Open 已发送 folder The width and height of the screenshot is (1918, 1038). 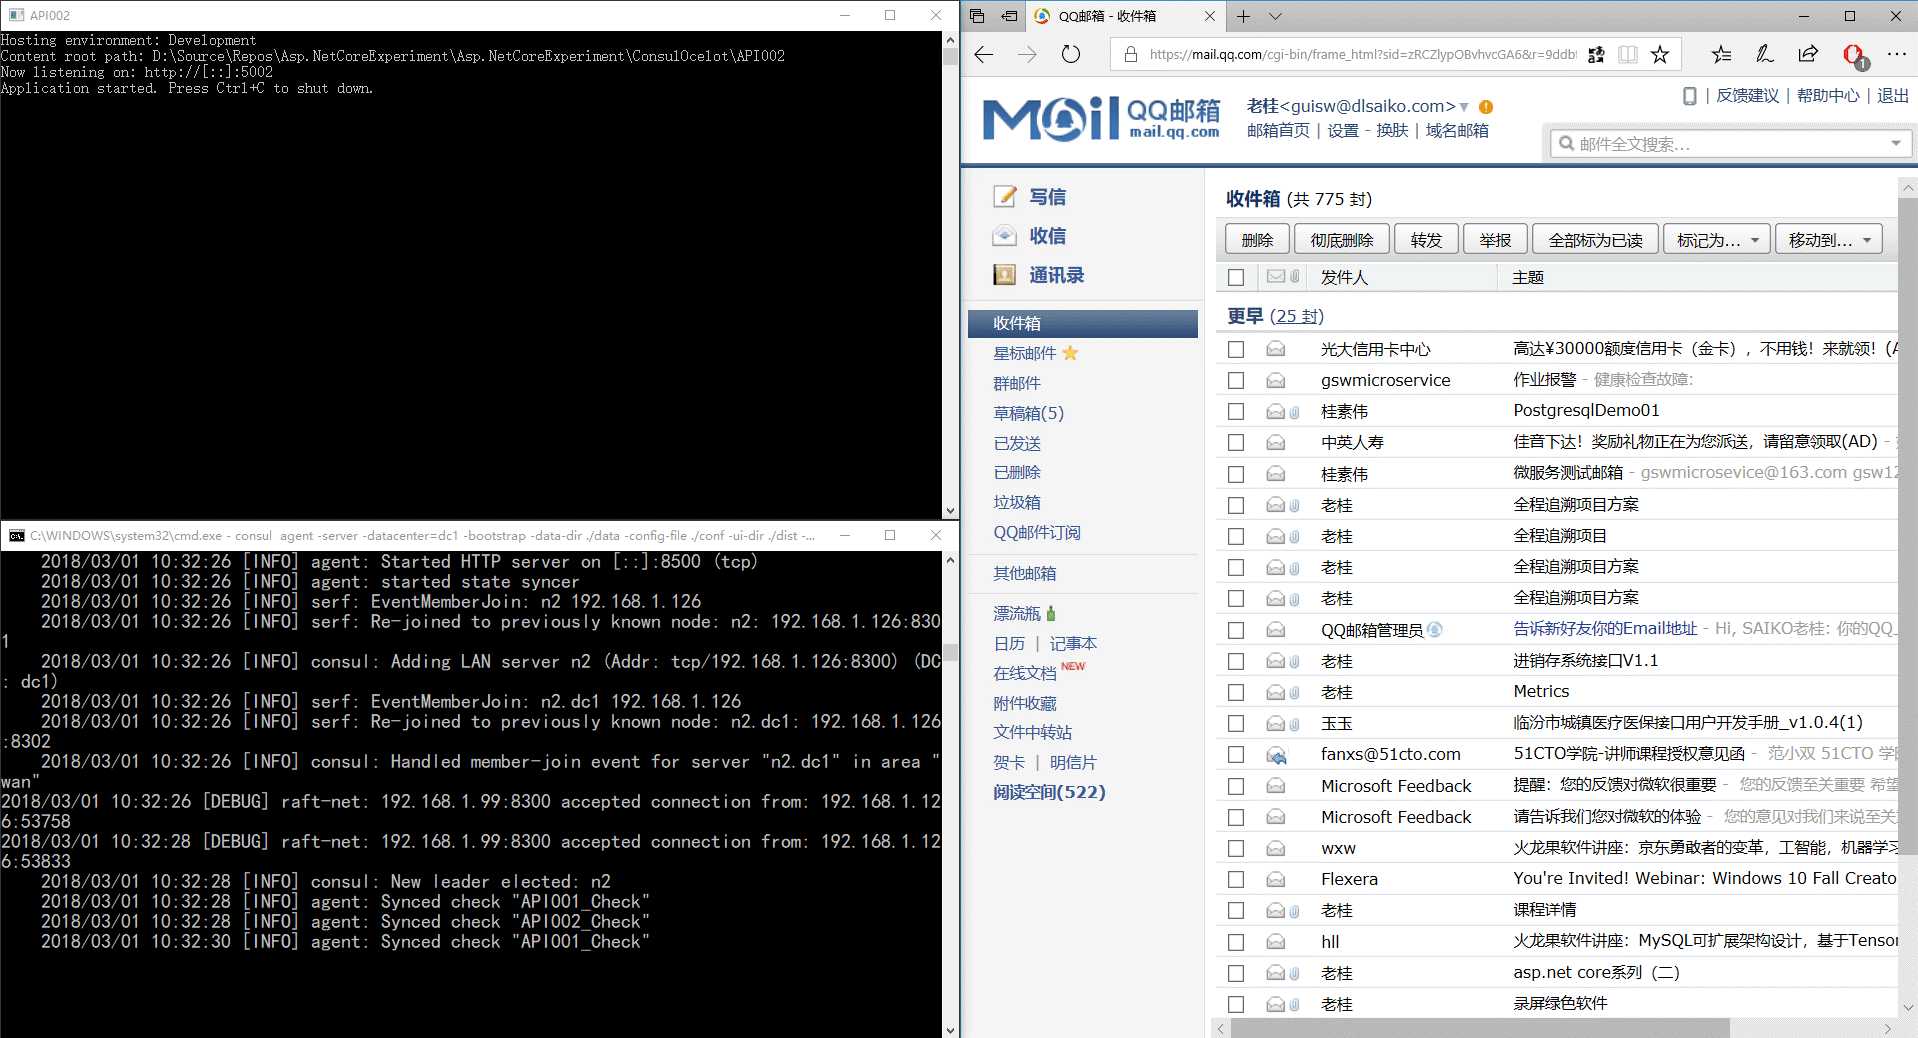[1017, 443]
